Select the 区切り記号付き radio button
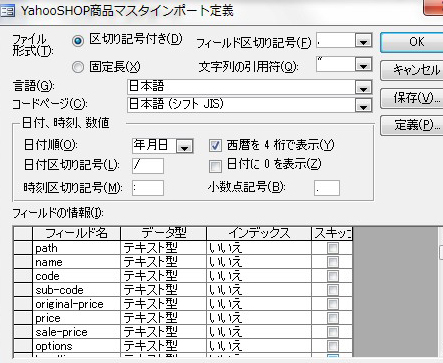Viewport: 443px width, 363px height. pos(78,41)
